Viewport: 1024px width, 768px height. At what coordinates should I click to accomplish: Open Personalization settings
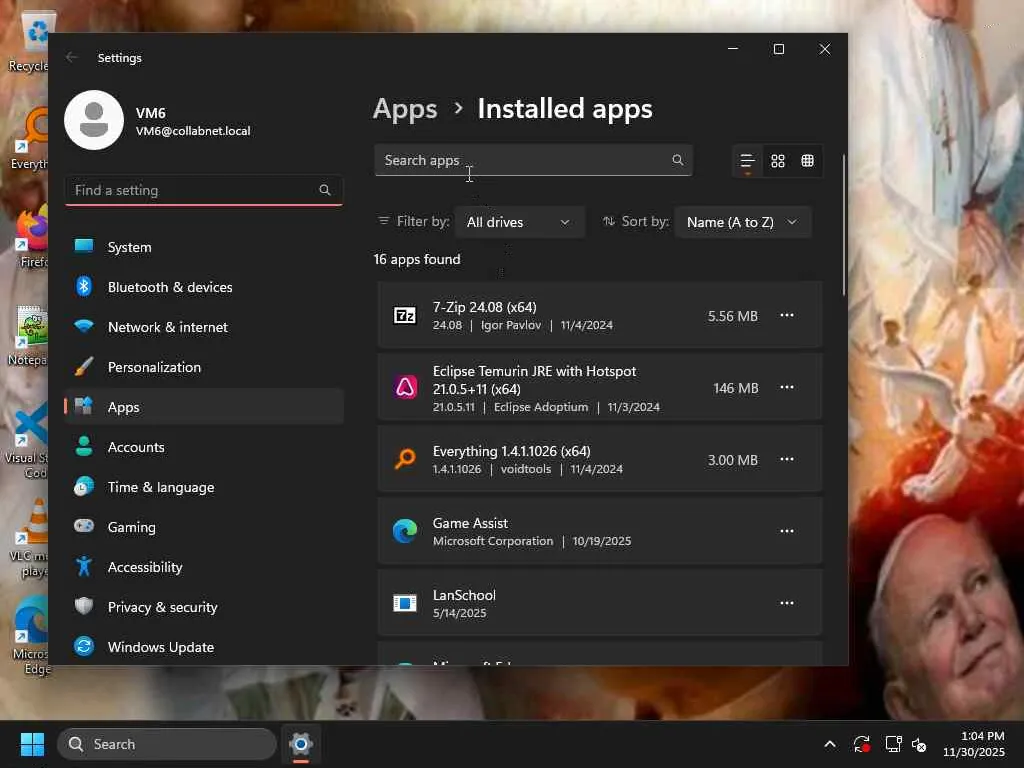click(x=204, y=367)
